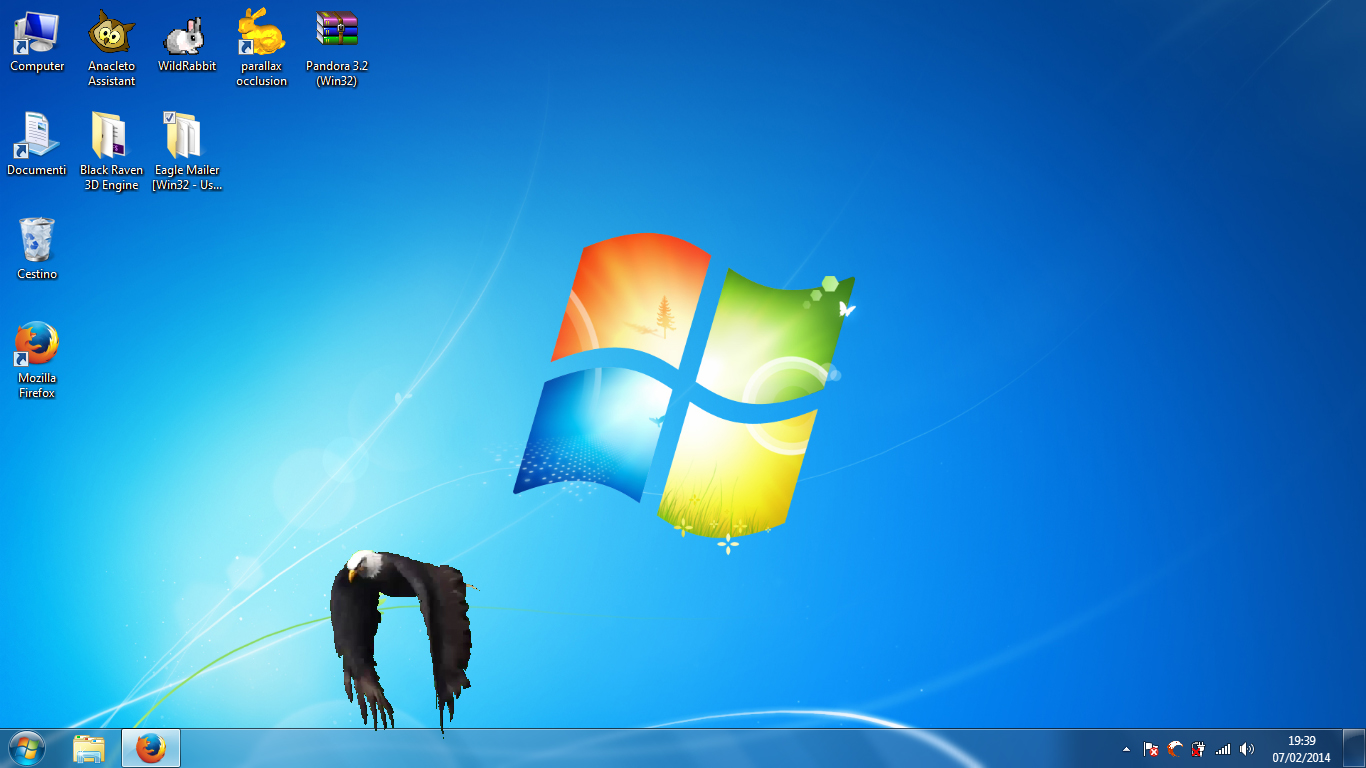Select the Mozilla Firefox desktop shortcut
1366x768 pixels.
[37, 360]
